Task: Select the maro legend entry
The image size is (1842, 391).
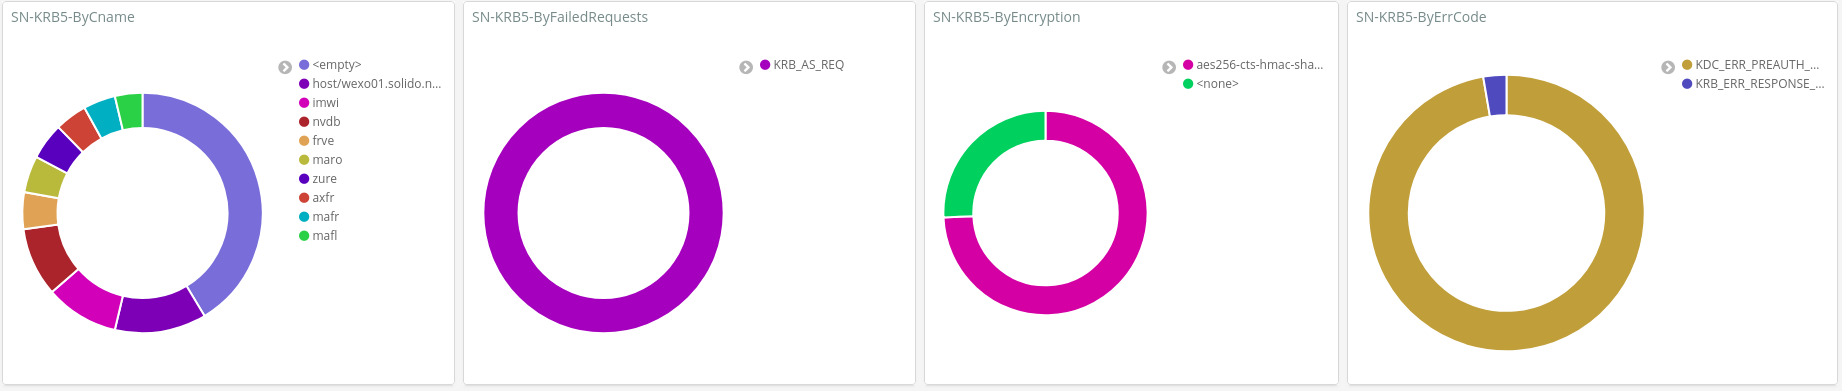Action: click(x=321, y=160)
